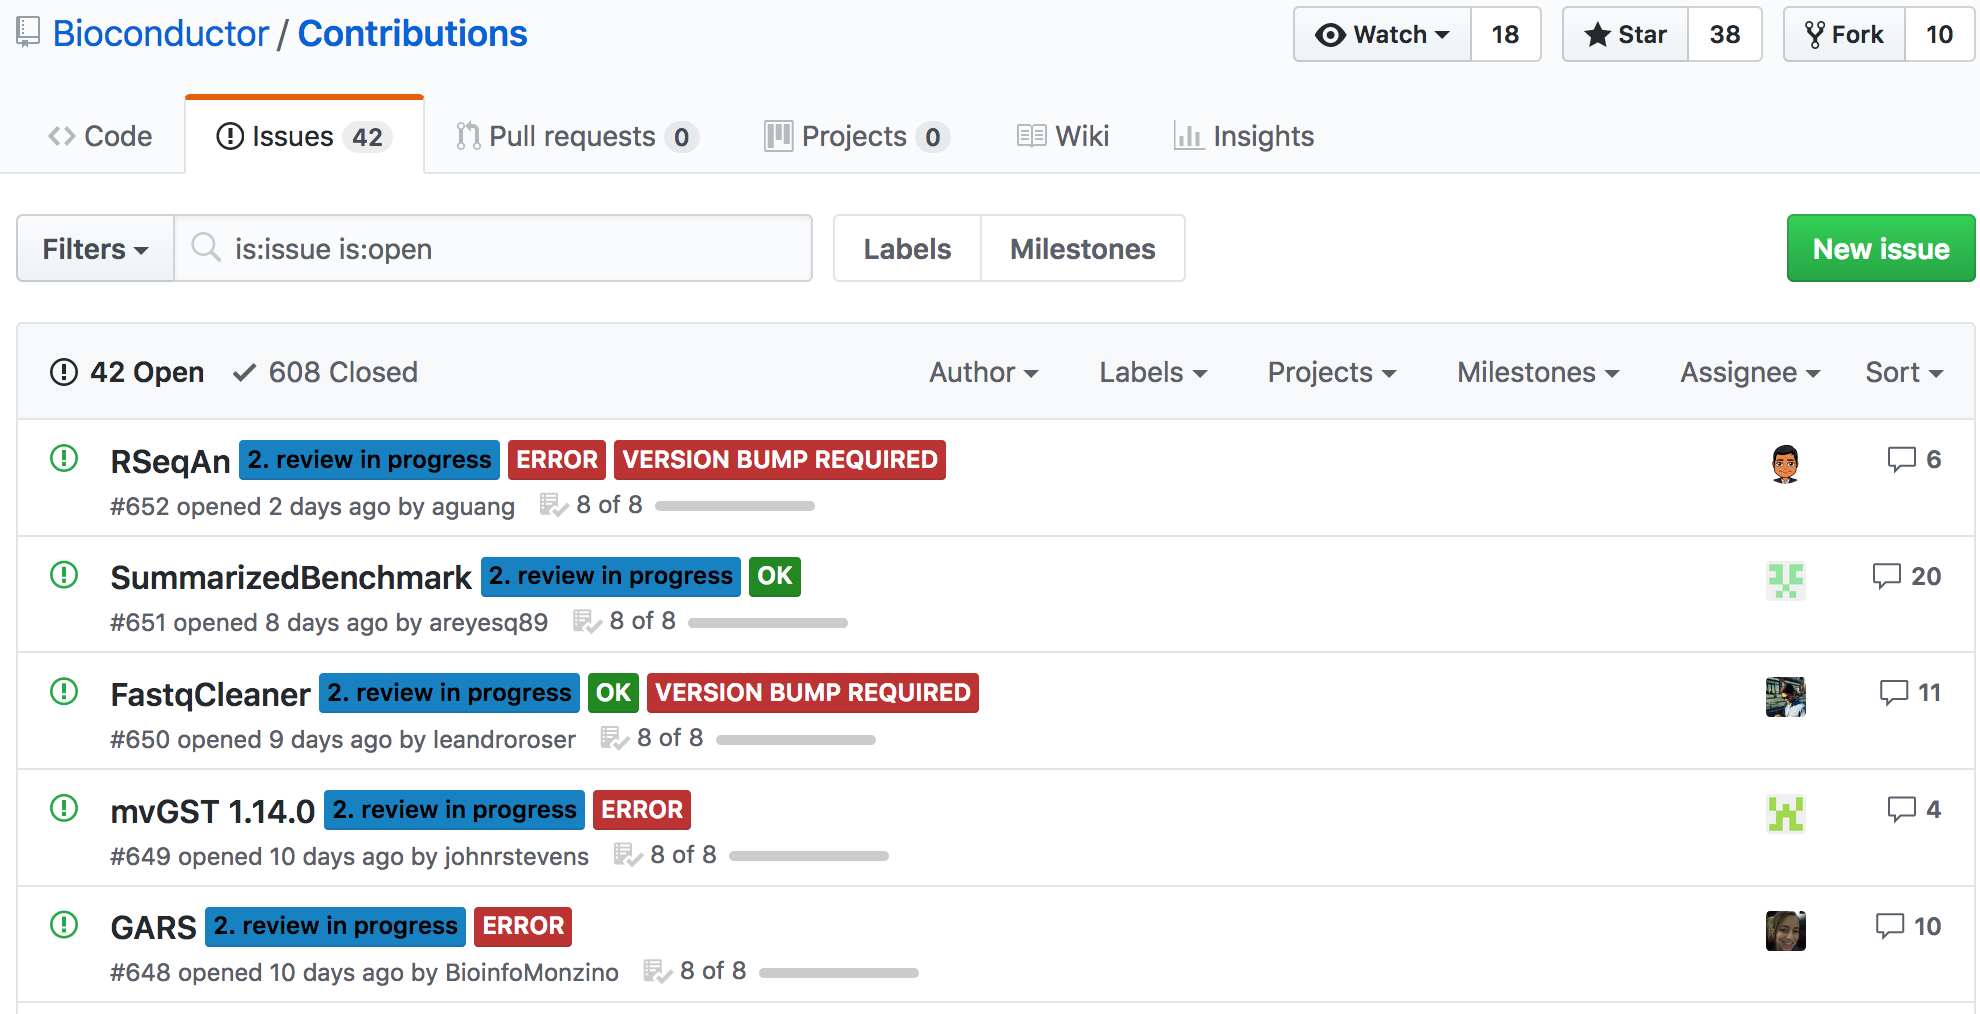Open the Insights tab

(1244, 136)
